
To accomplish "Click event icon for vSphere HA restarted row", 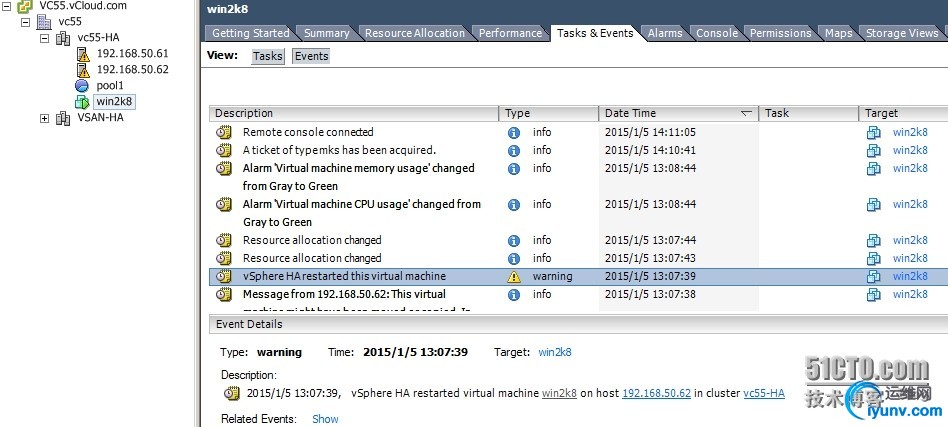I will [224, 276].
